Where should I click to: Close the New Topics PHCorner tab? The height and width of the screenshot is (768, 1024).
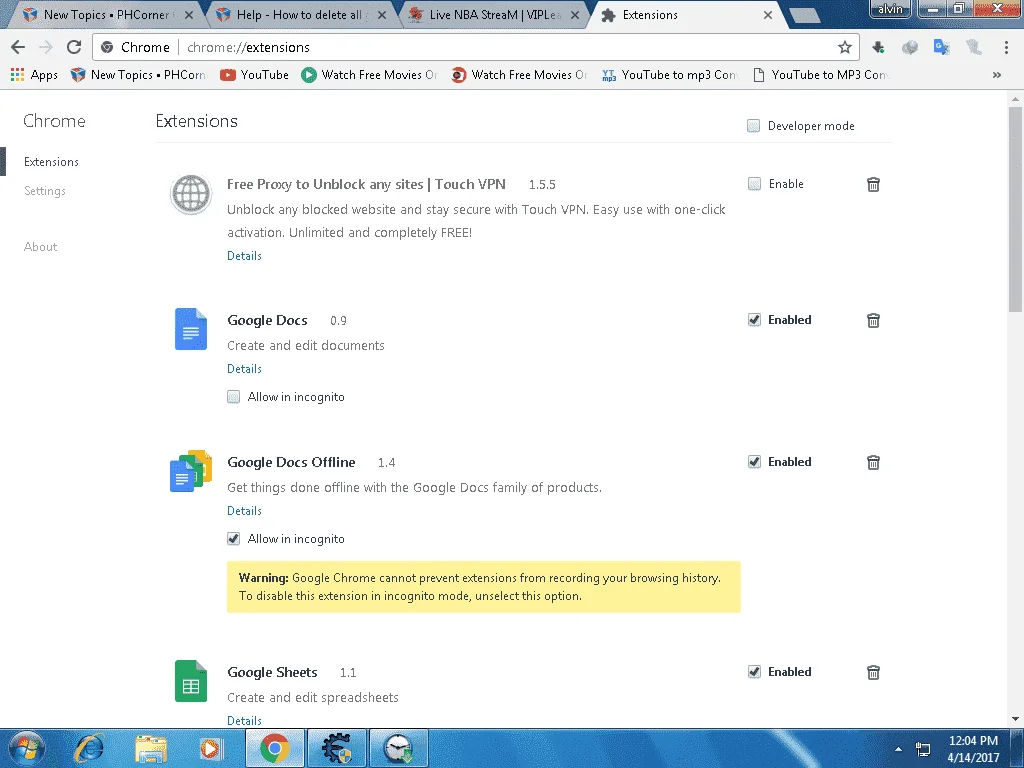pos(189,14)
